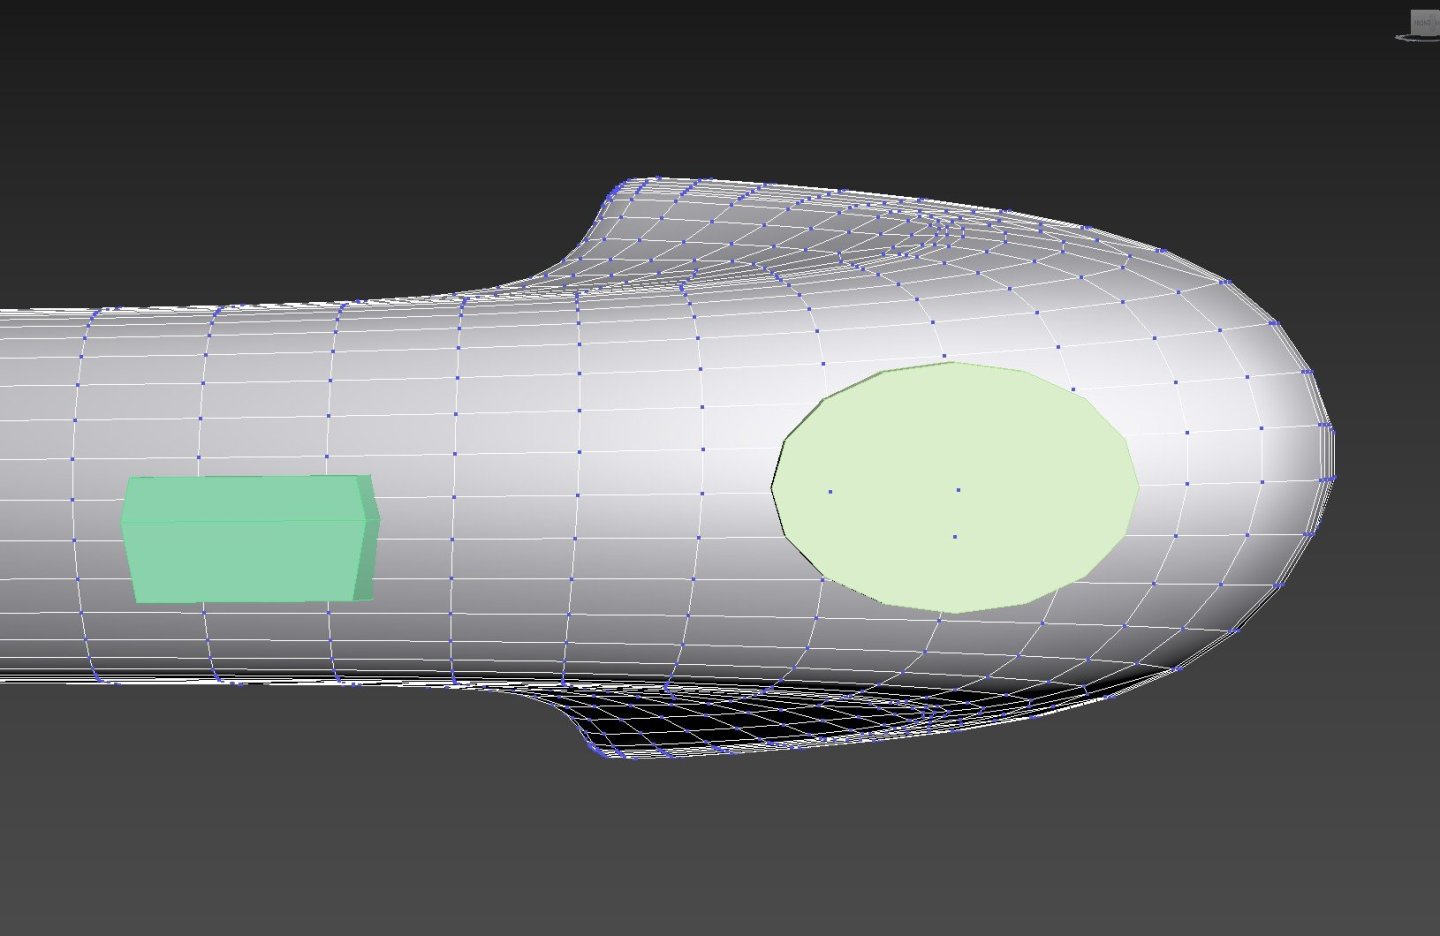Click the visible ViewCube face label
The height and width of the screenshot is (936, 1440).
1425,22
